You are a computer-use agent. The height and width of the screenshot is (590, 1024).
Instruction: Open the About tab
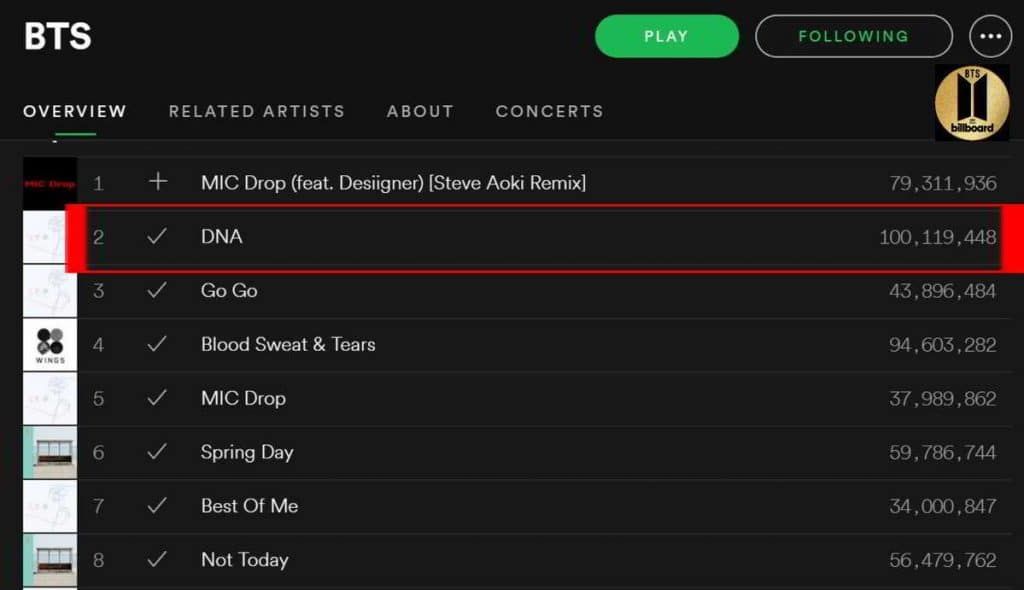[420, 111]
